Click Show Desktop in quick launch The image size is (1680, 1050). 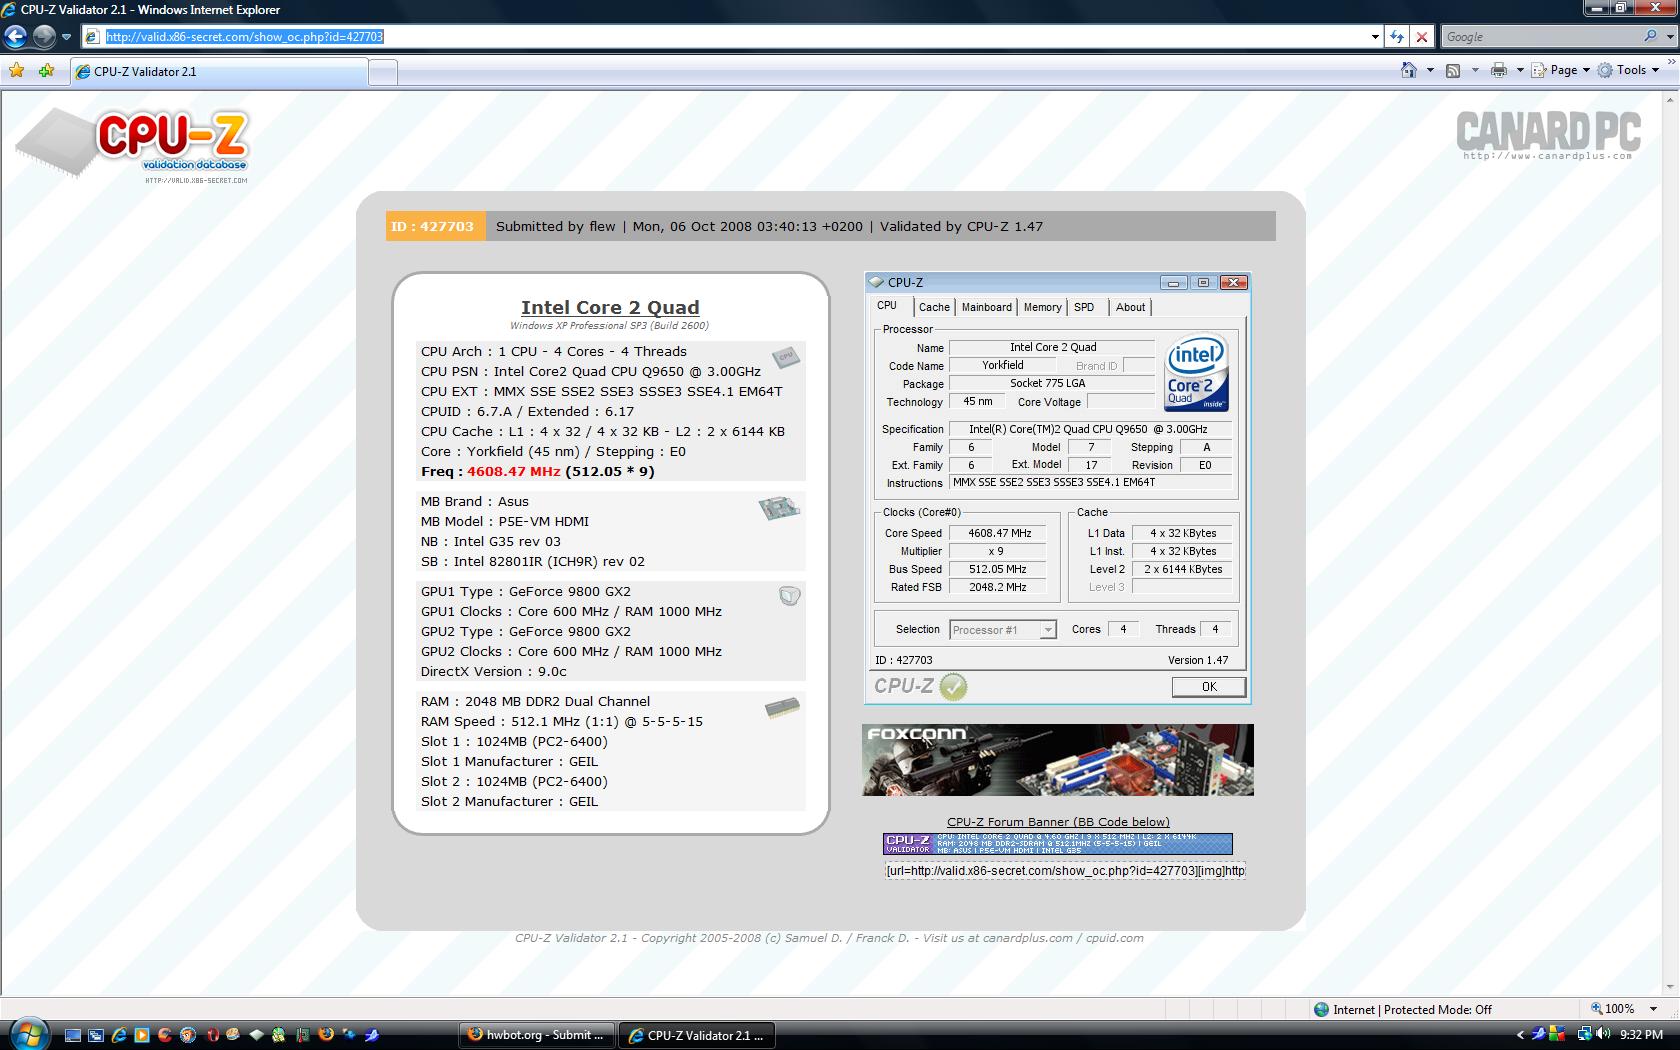pos(73,1035)
